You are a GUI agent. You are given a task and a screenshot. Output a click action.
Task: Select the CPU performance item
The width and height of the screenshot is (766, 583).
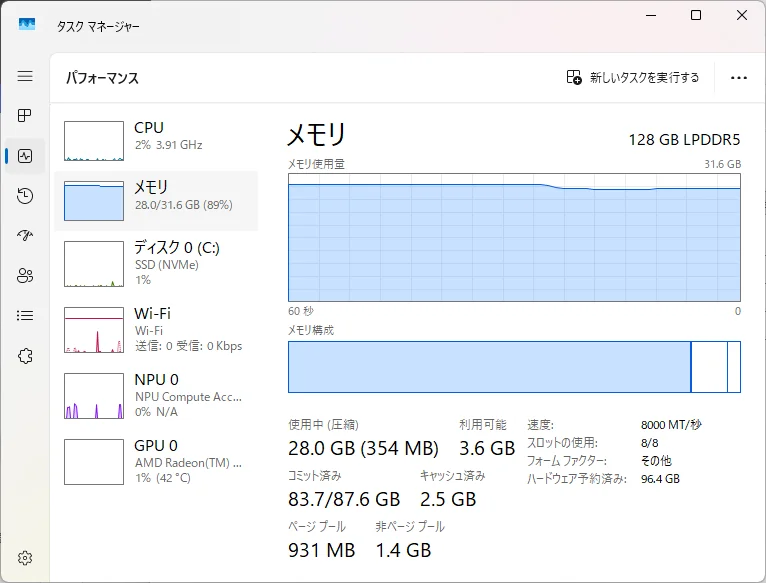(x=156, y=141)
